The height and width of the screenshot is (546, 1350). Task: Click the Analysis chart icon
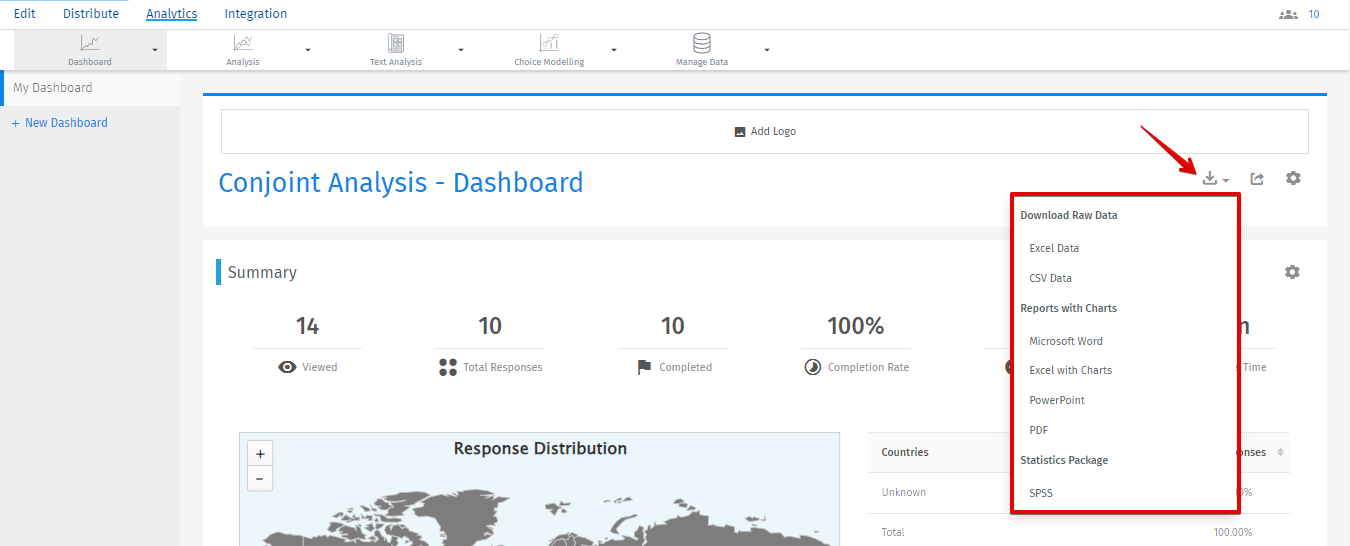[243, 43]
